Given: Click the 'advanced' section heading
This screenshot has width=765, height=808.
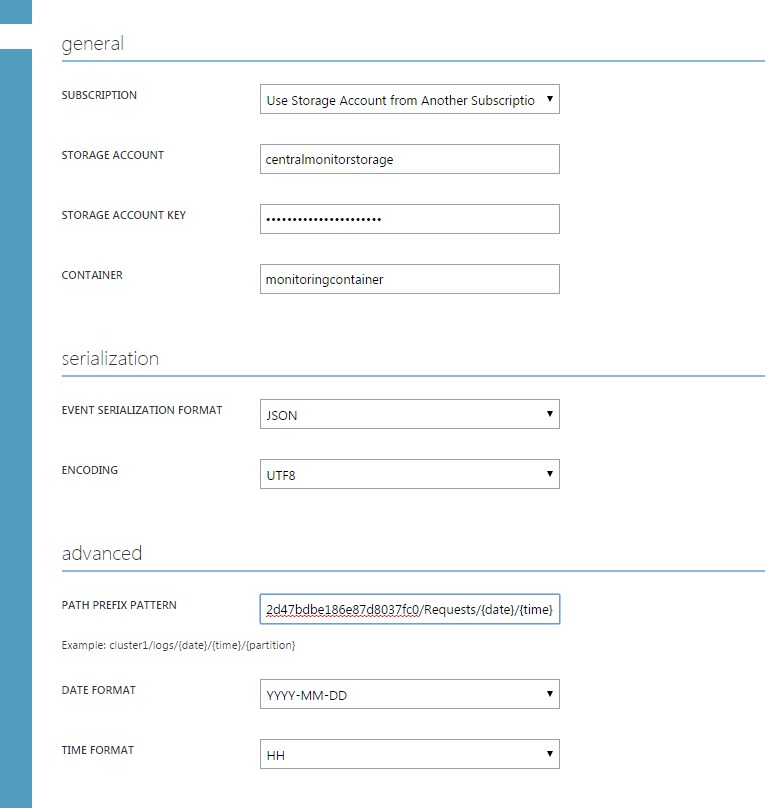Looking at the screenshot, I should point(101,553).
